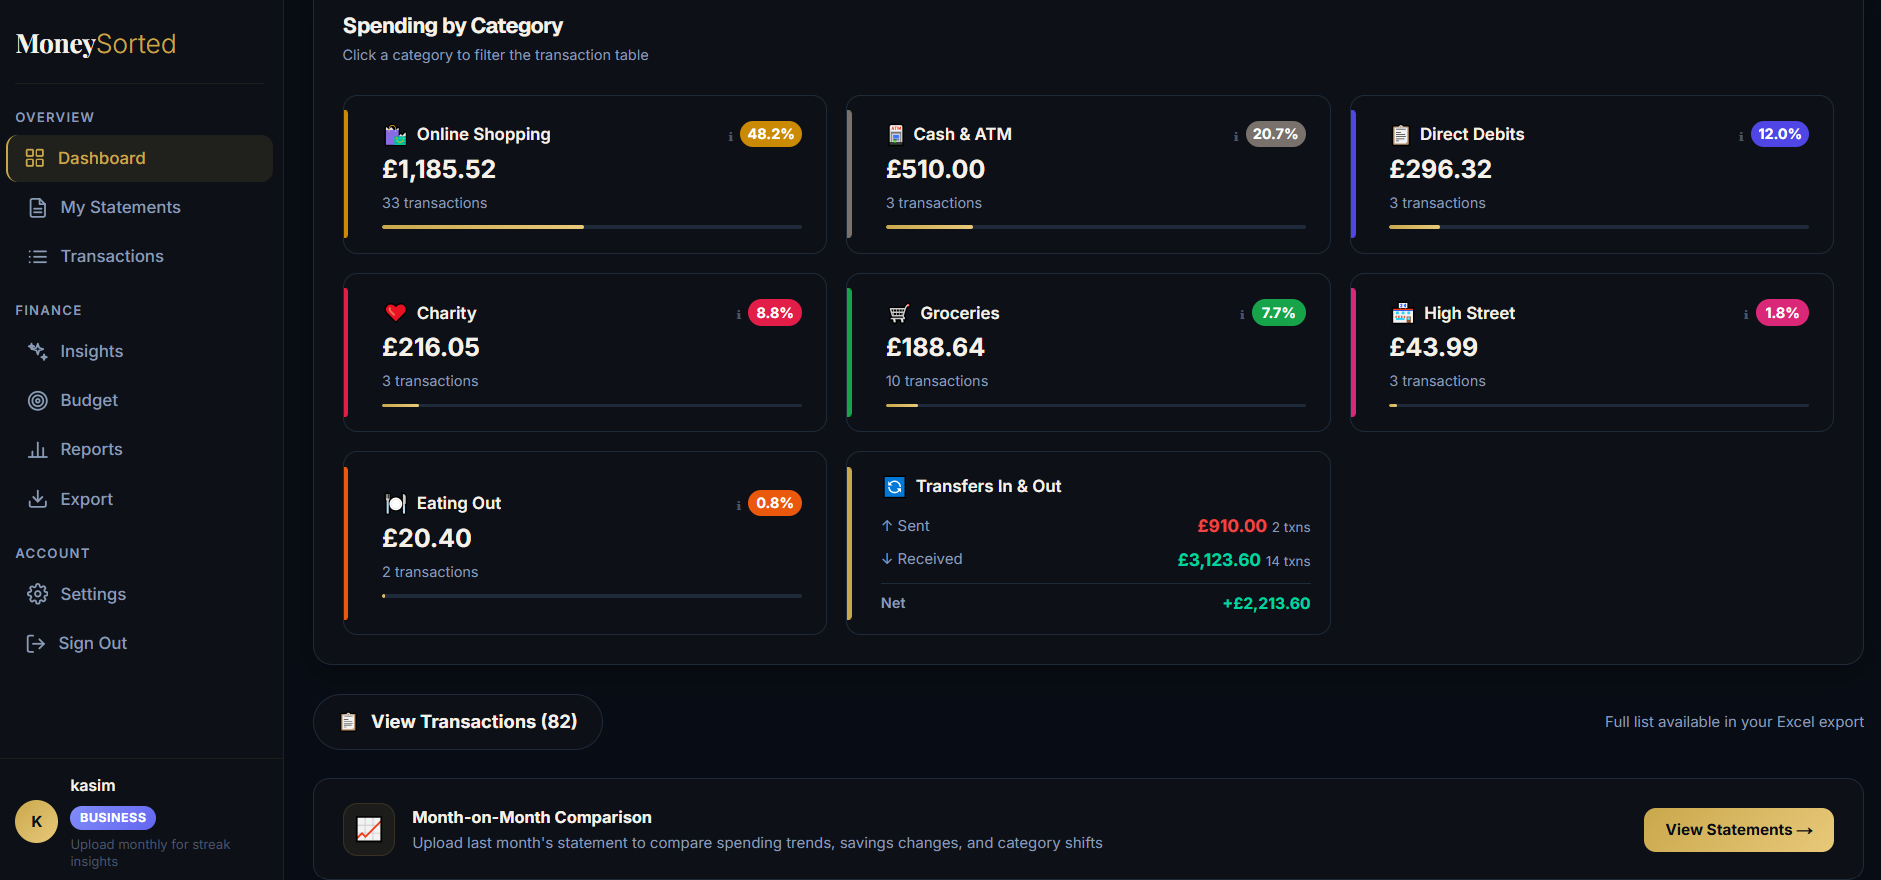Open the Reports section
The image size is (1881, 880).
coord(139,449)
